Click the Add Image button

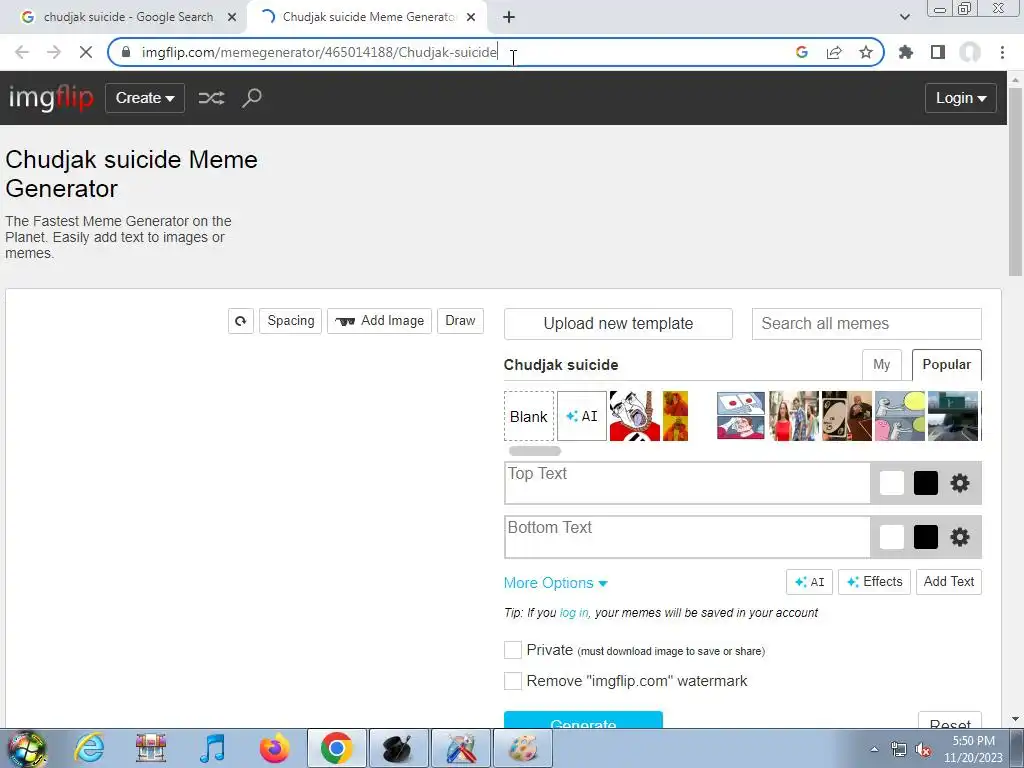[x=379, y=321]
